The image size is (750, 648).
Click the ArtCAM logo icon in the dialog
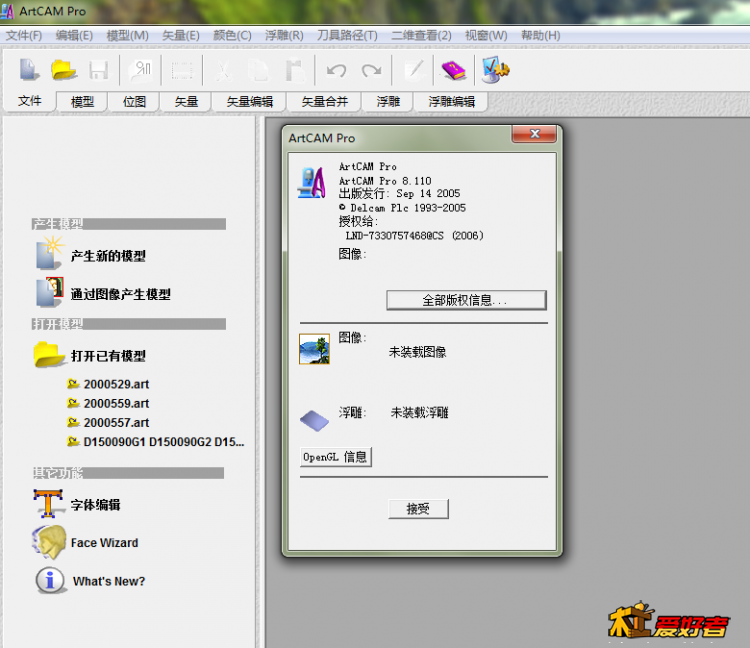(312, 182)
